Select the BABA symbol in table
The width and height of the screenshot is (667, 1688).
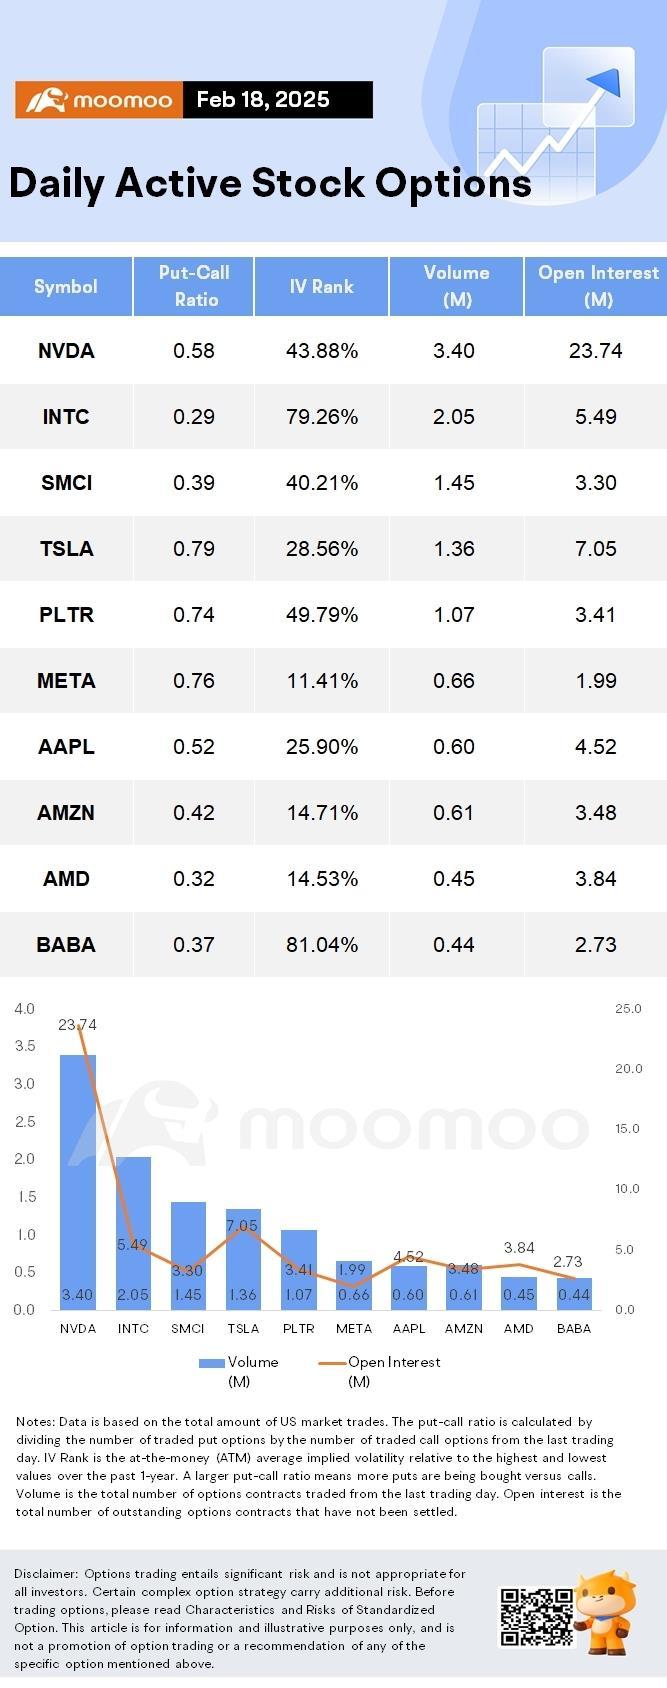tap(66, 944)
